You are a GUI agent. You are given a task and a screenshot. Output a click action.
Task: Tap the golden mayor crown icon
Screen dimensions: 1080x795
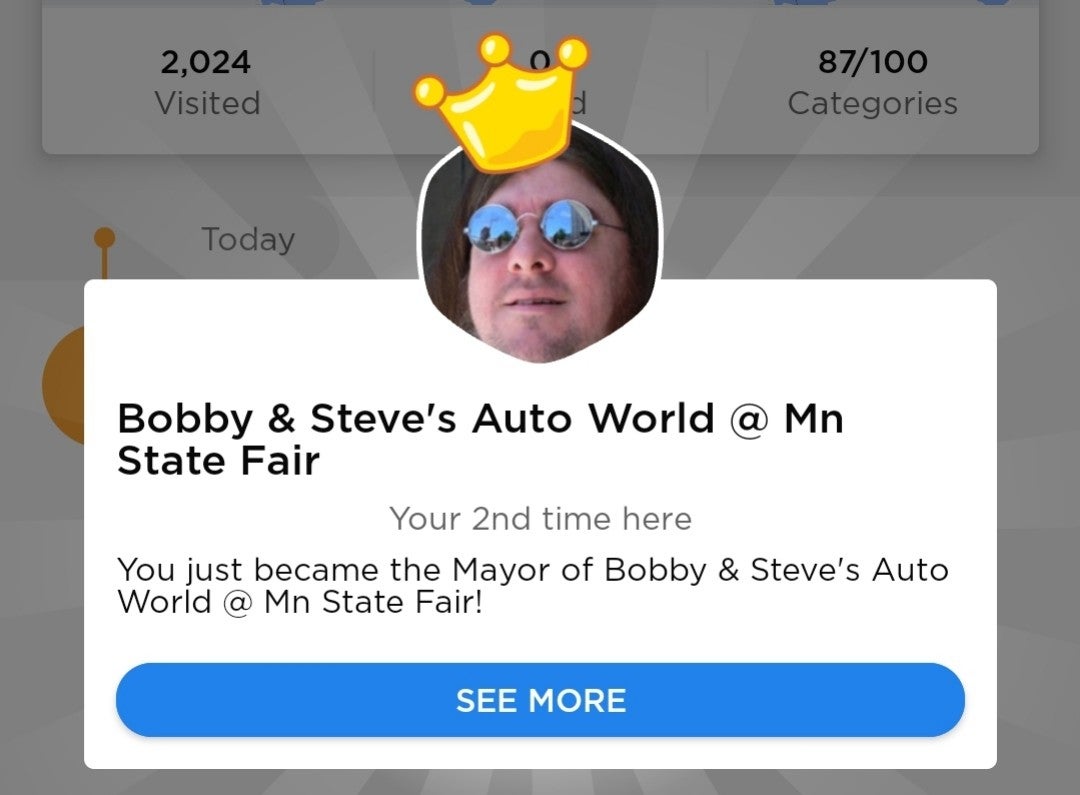click(x=501, y=102)
